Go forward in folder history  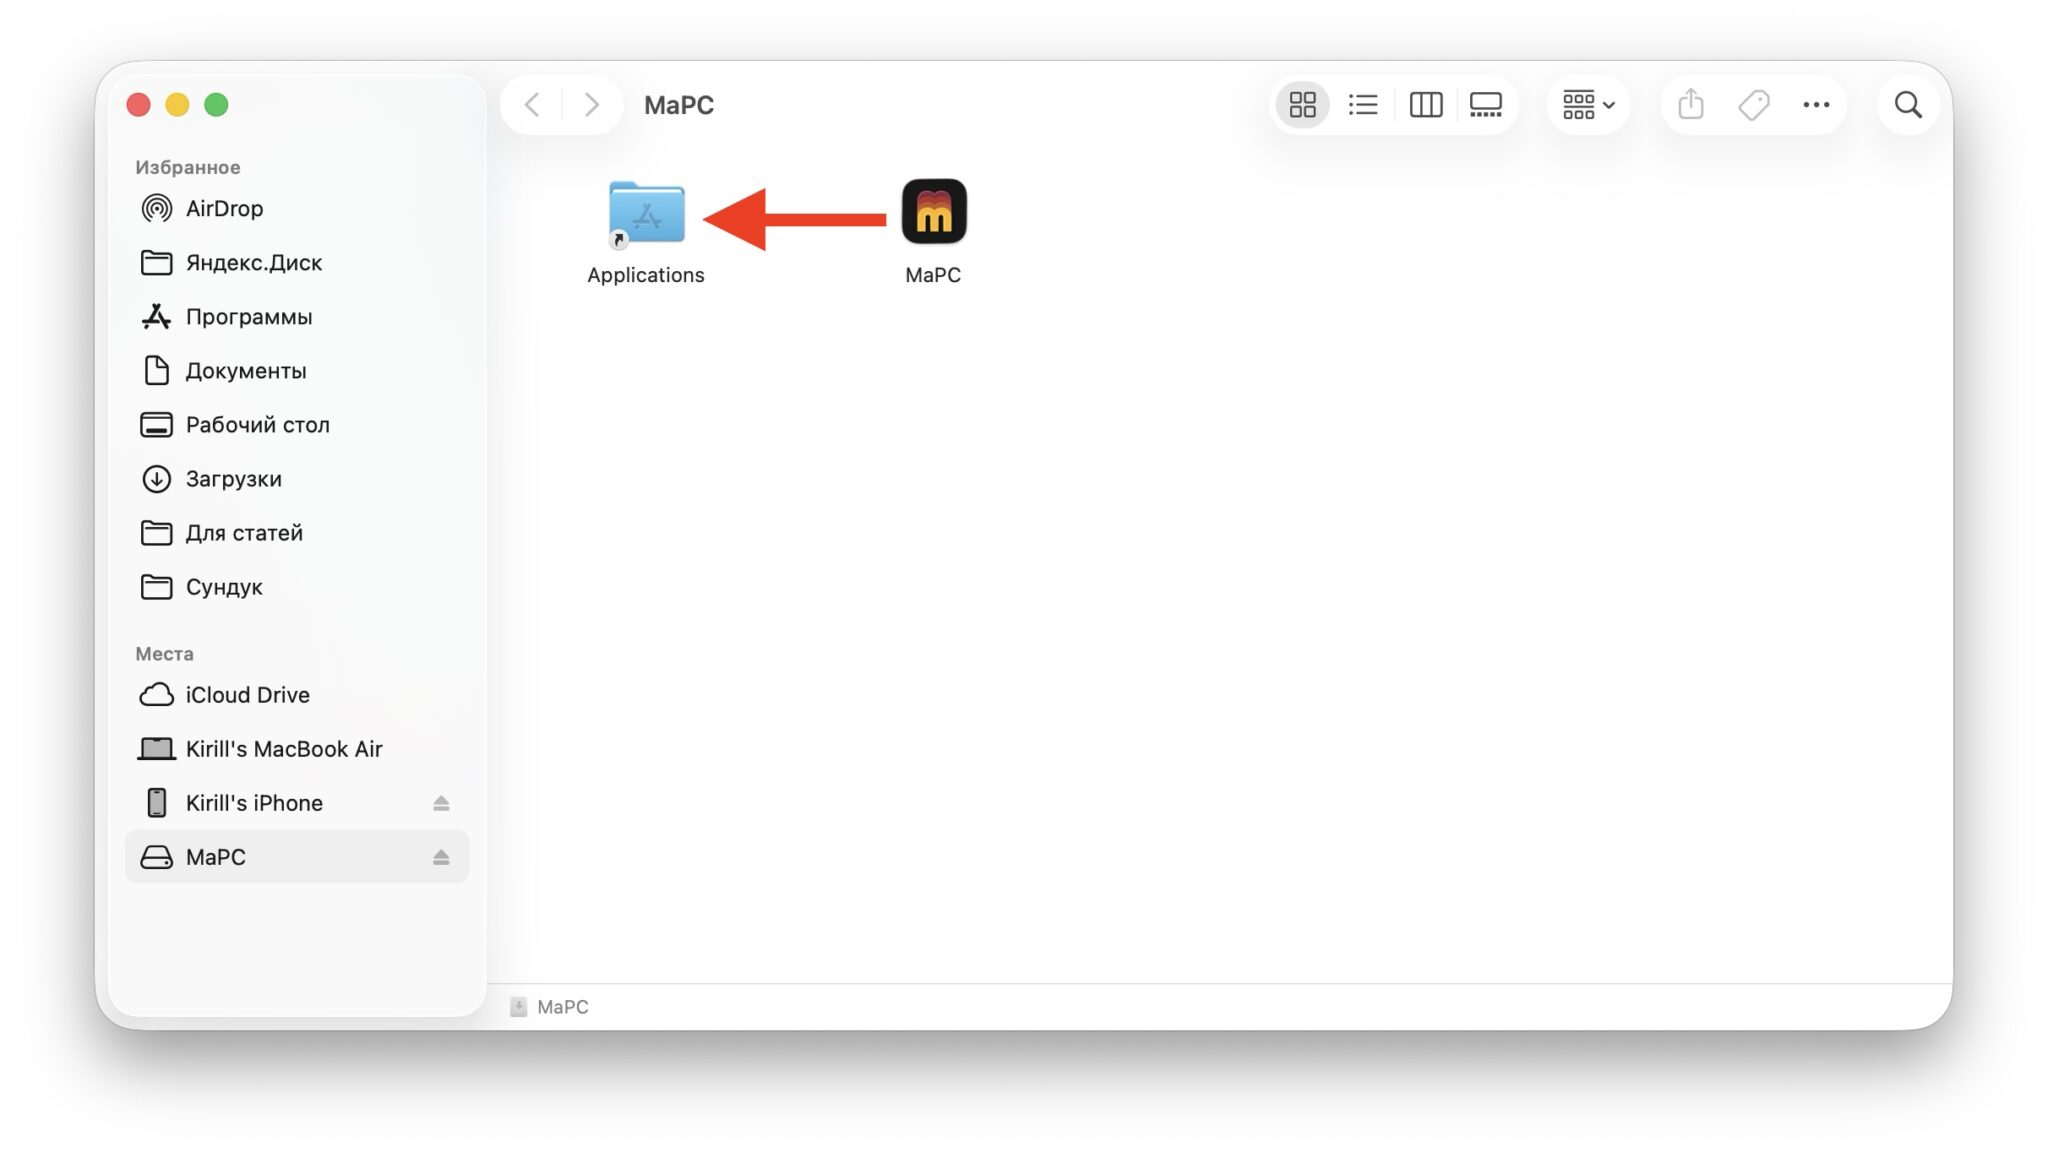(x=591, y=105)
